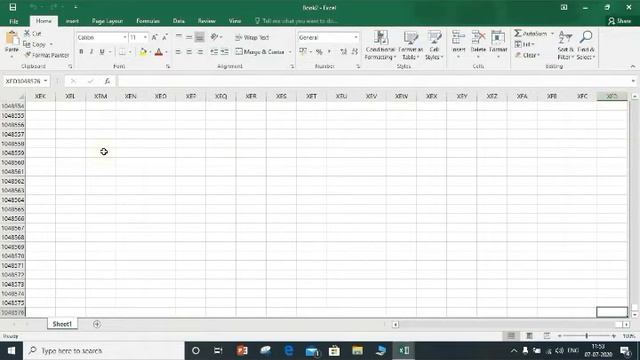Screen dimensions: 640x360
Task: Click the Accounting Number Format icon
Action: click(303, 52)
